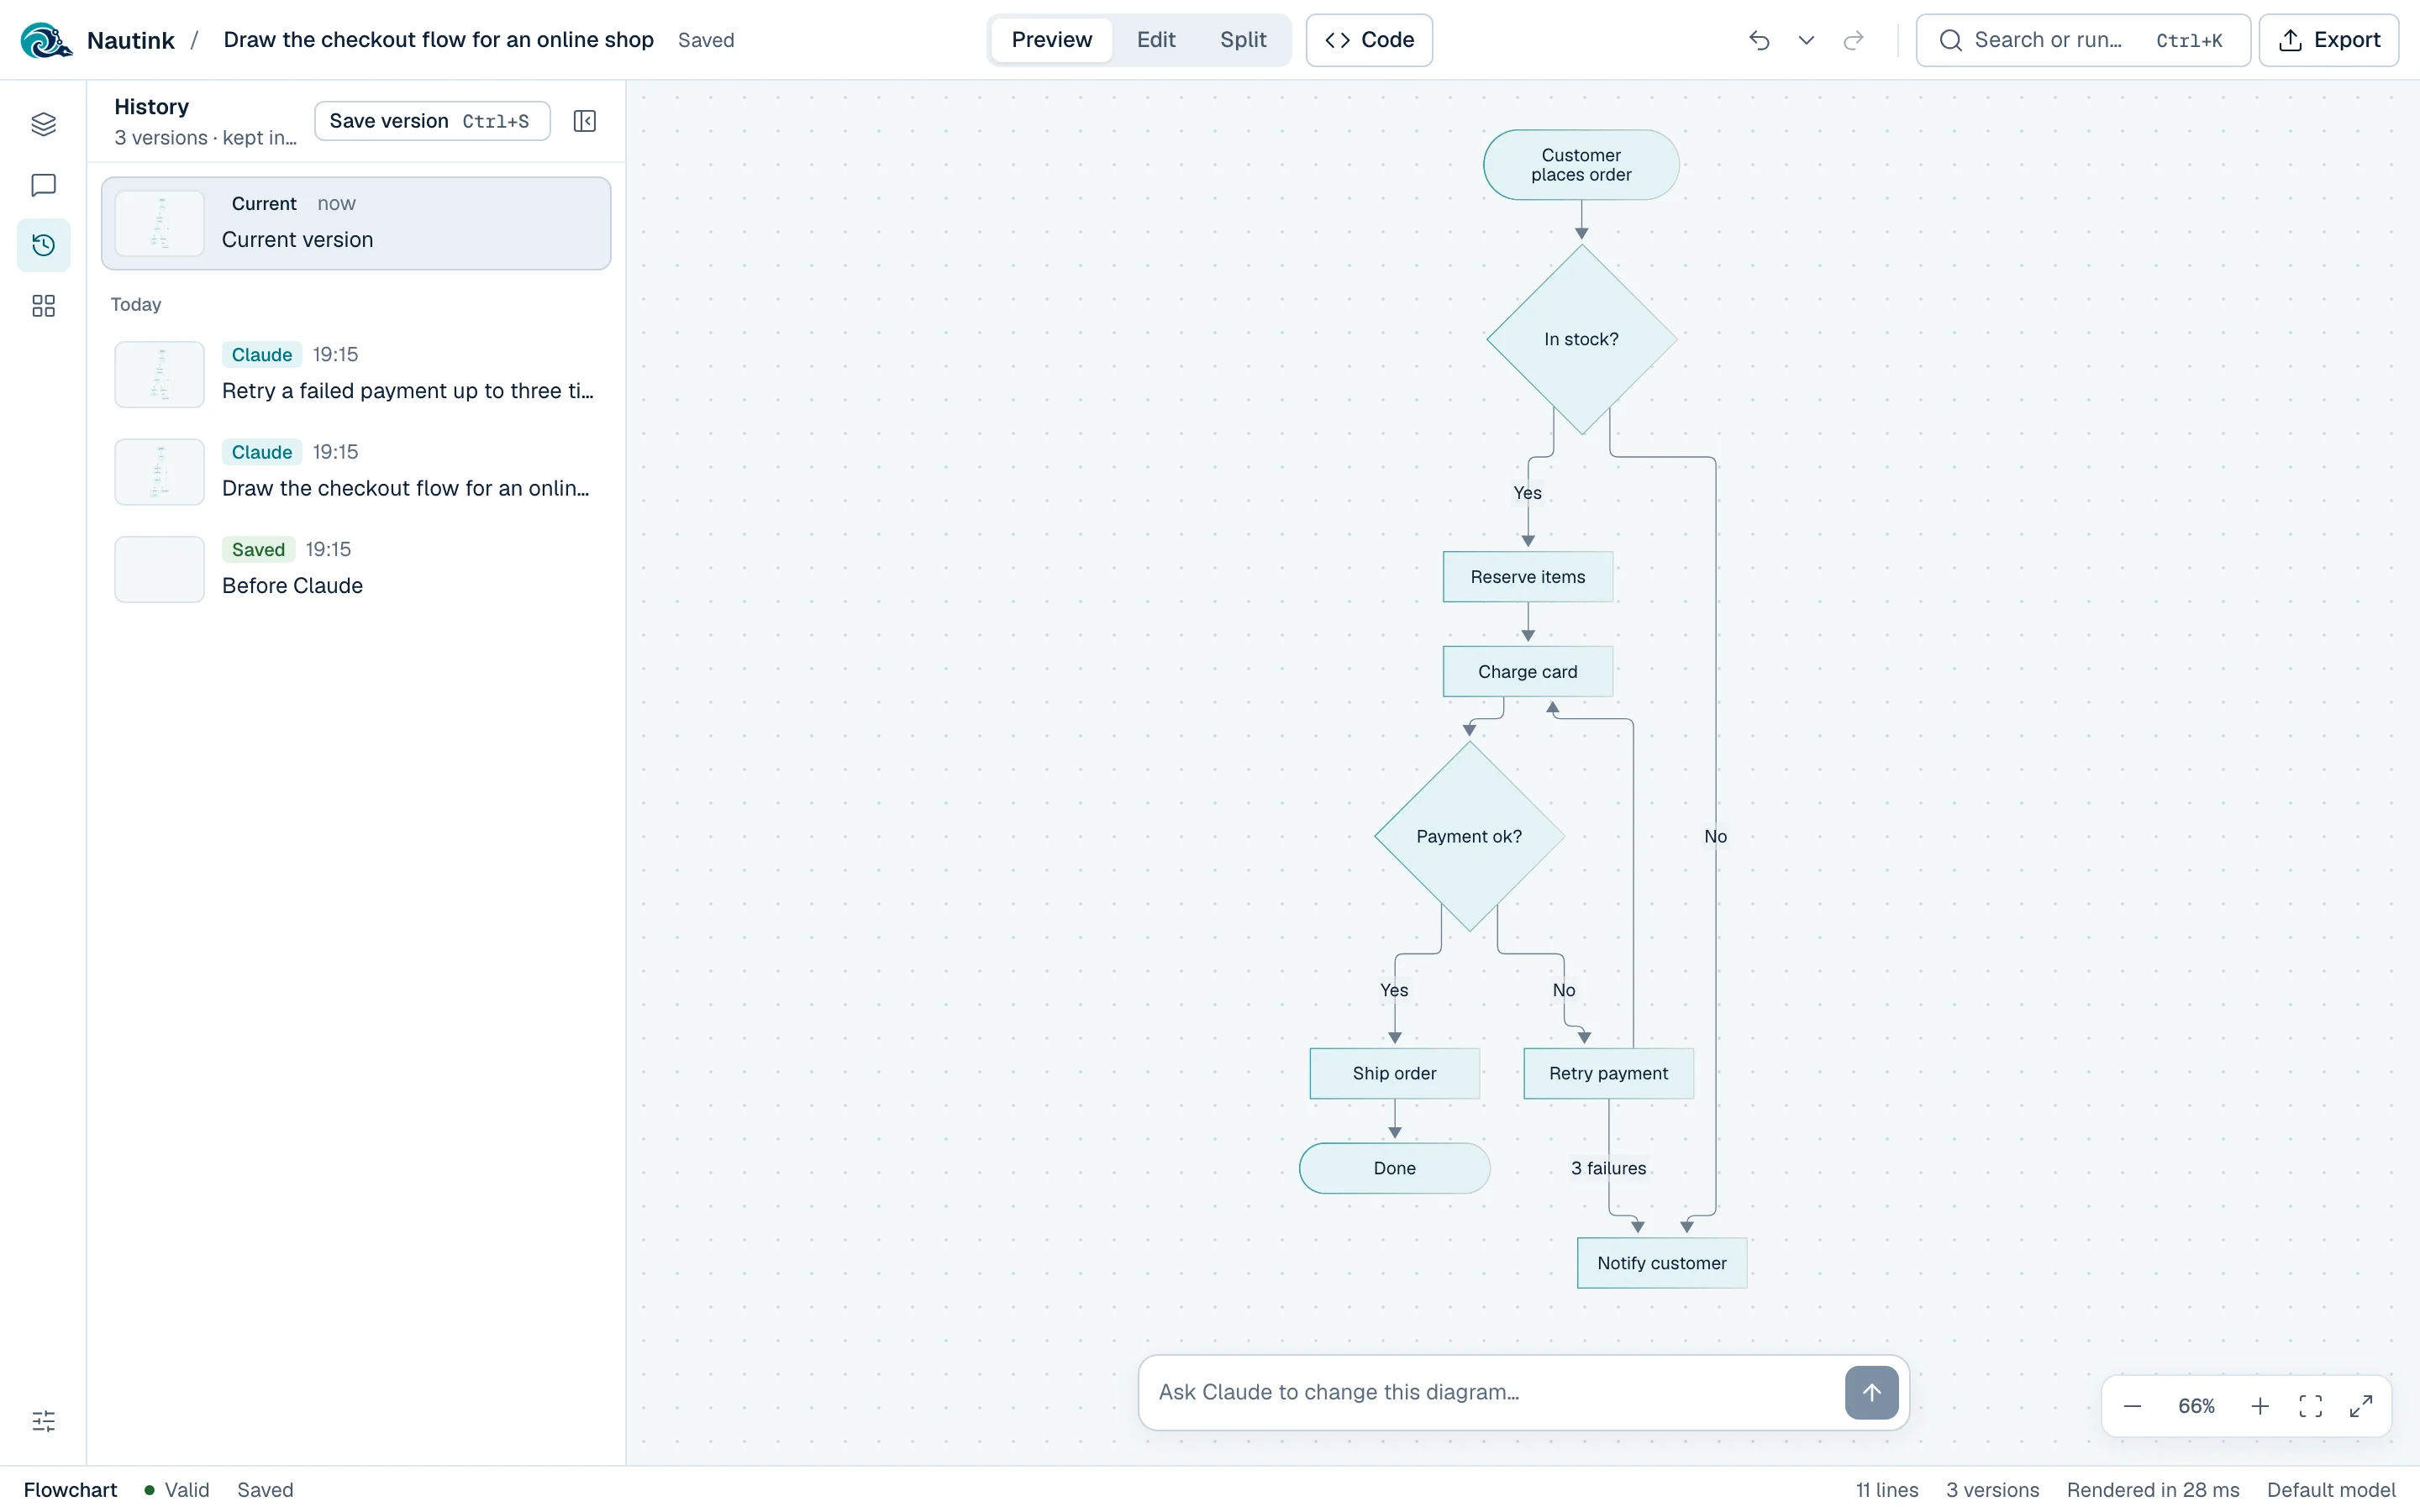This screenshot has width=2420, height=1512.
Task: Select the Current version history entry
Action: (x=356, y=223)
